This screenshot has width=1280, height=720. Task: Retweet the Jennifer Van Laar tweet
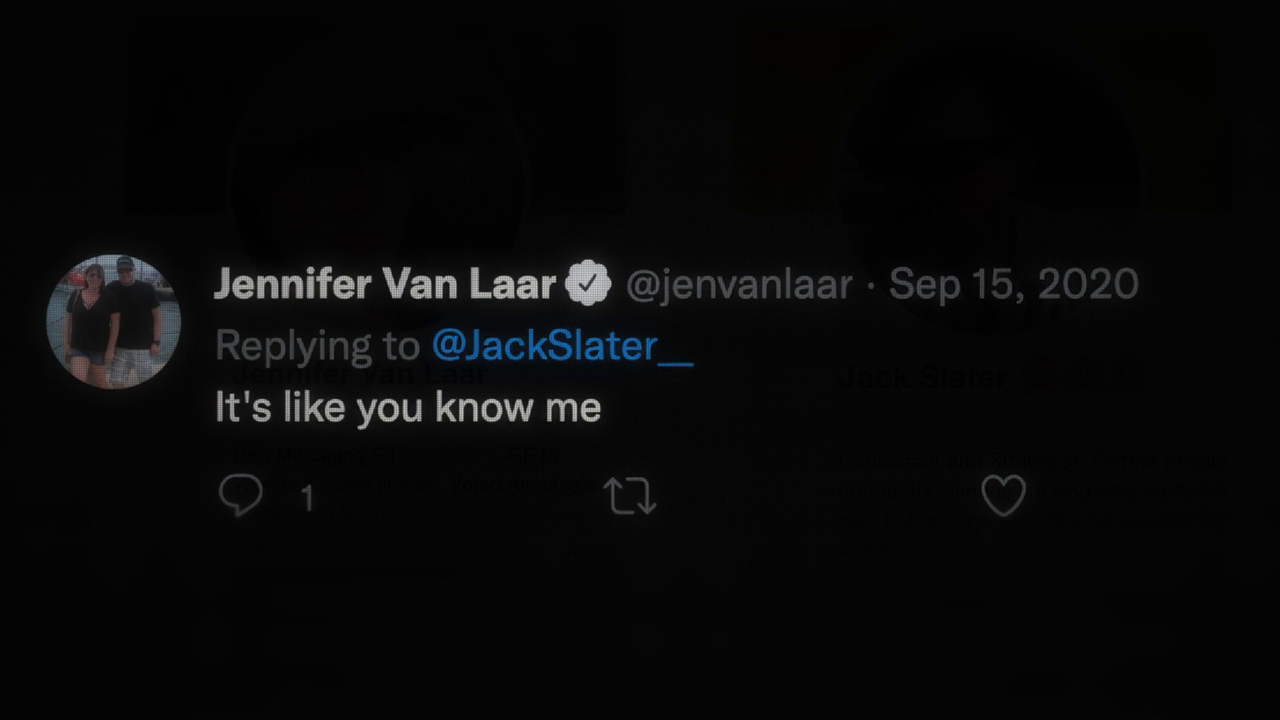(x=630, y=496)
